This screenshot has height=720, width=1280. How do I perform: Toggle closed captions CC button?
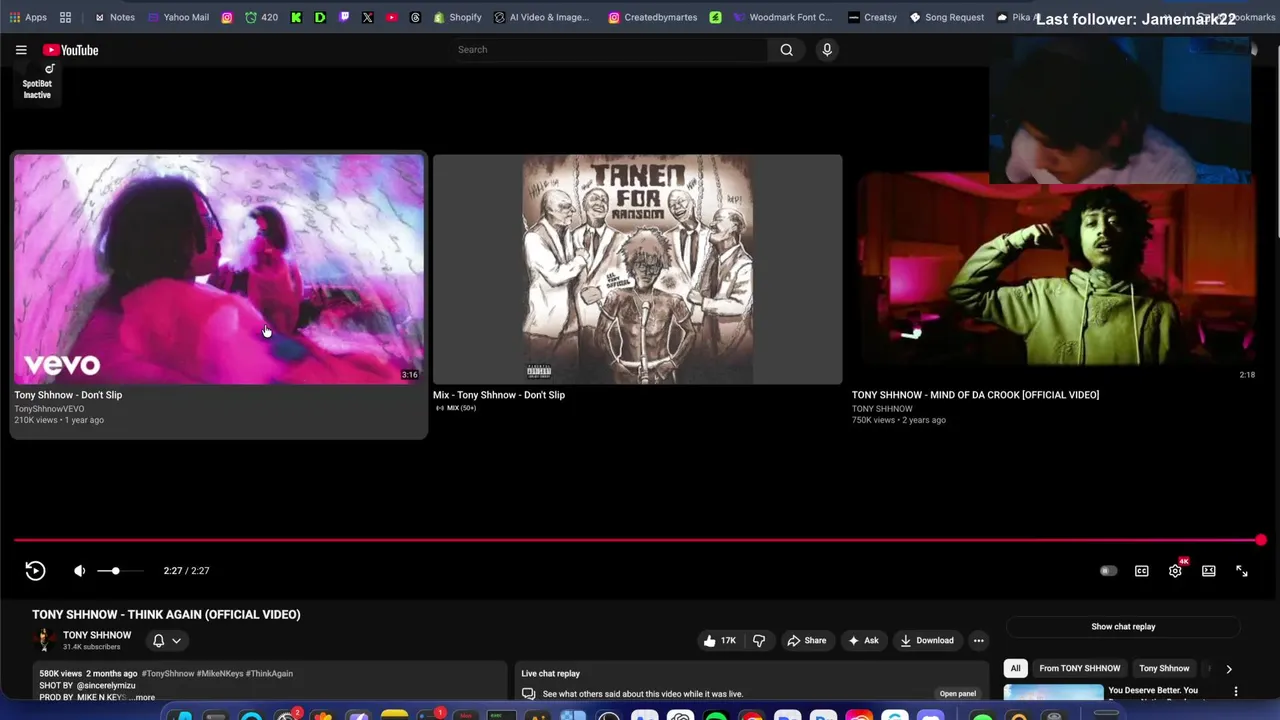click(1142, 571)
